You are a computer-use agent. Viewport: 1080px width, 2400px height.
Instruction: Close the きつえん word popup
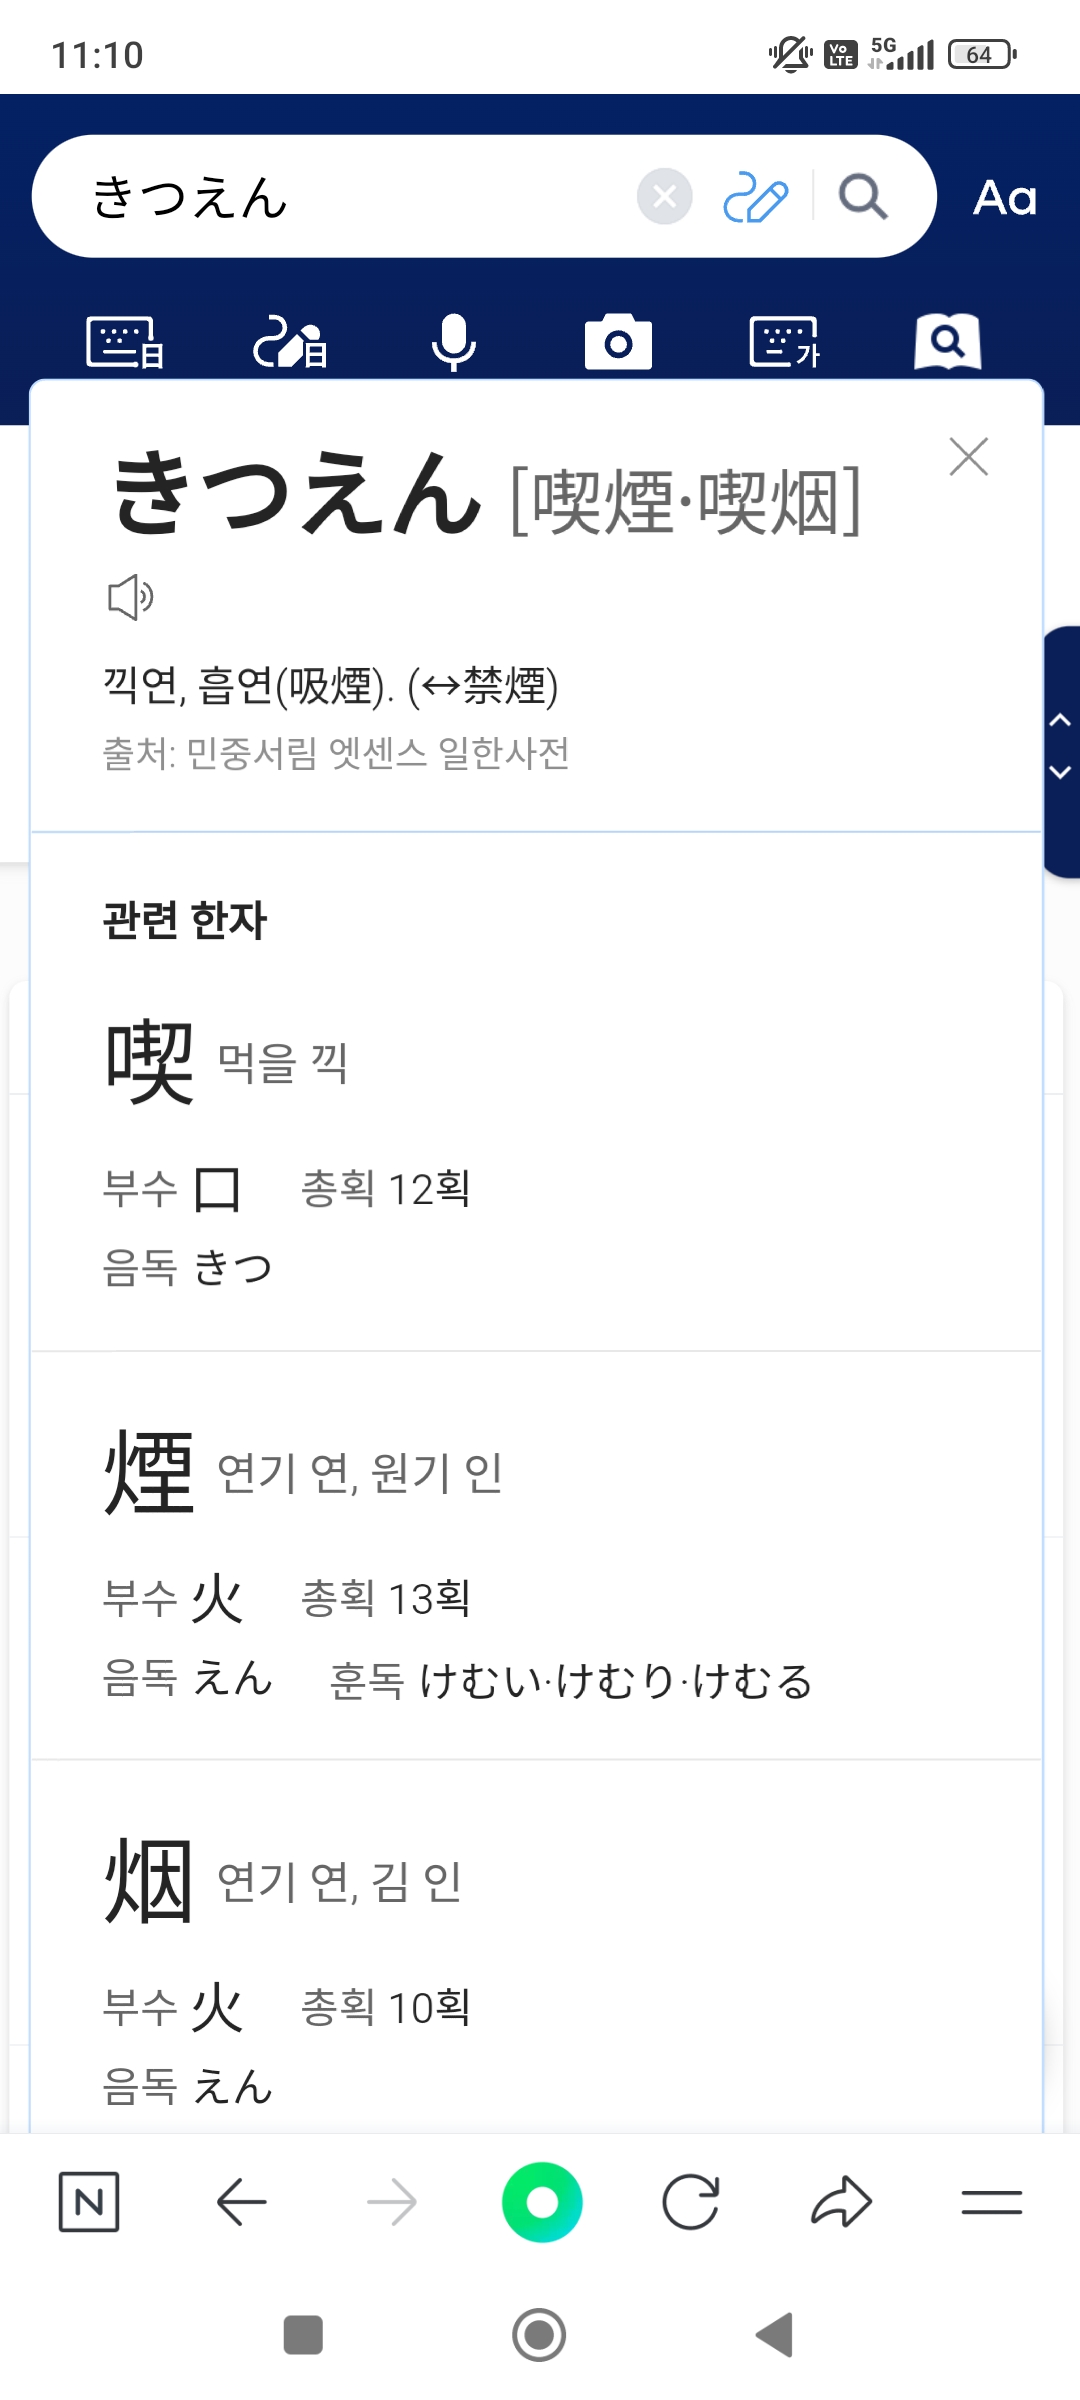point(968,457)
